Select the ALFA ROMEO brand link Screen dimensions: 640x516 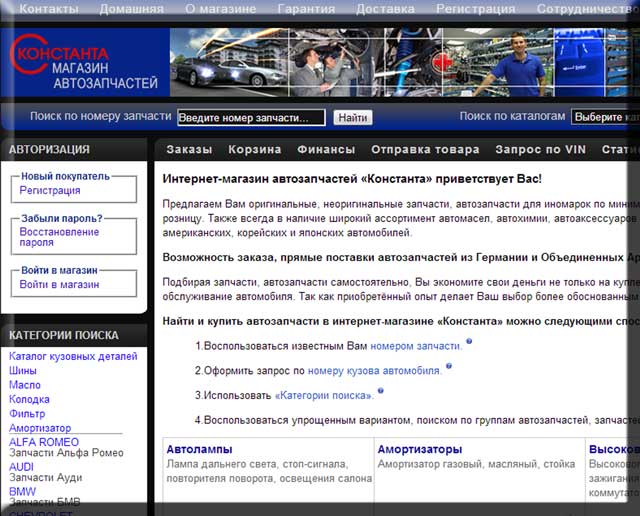44,441
